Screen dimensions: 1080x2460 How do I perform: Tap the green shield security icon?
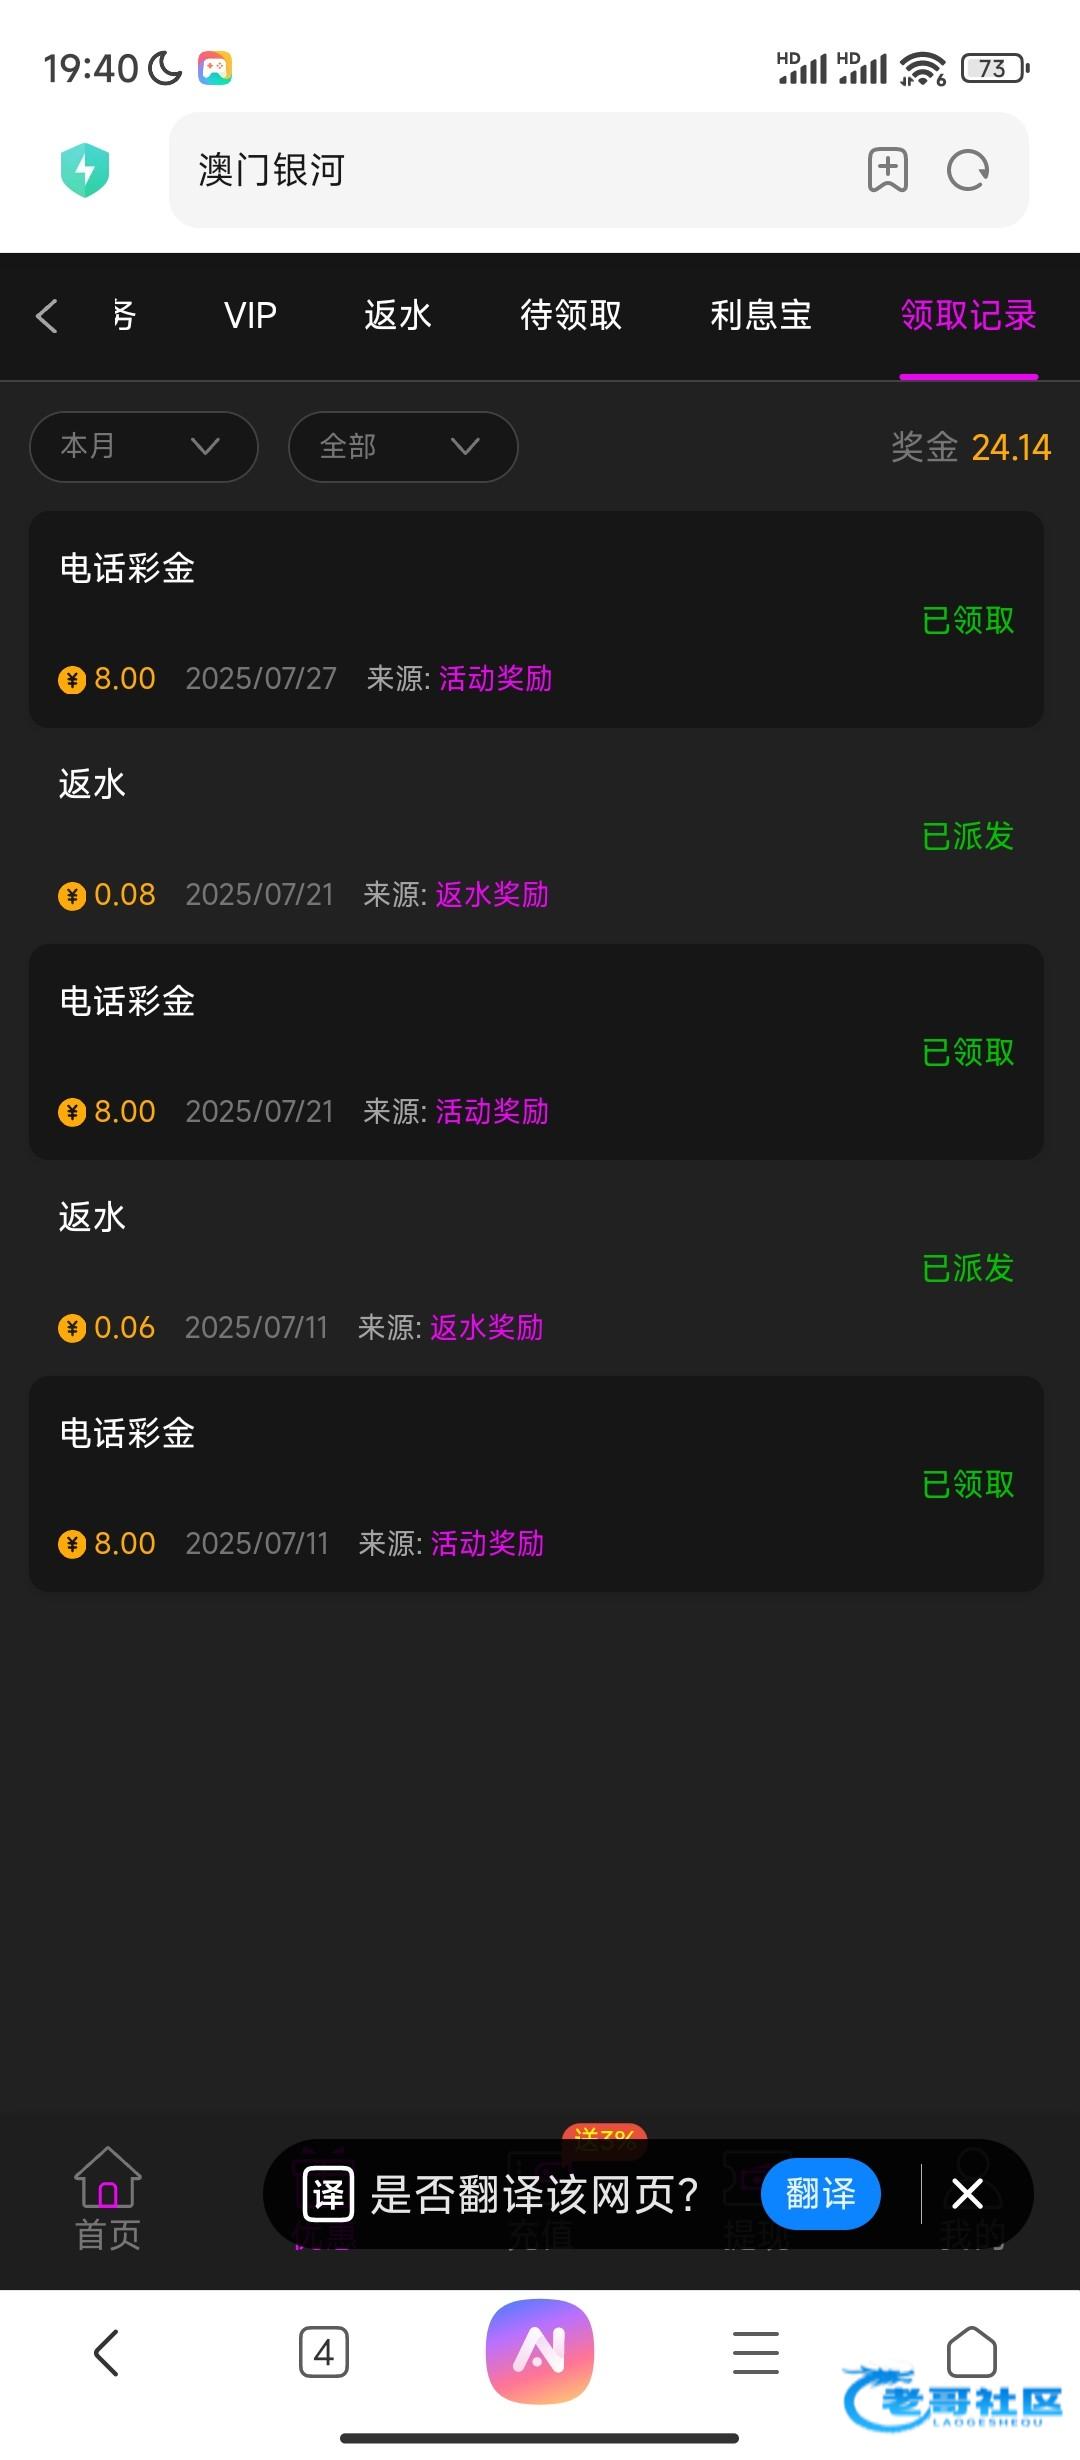(x=85, y=170)
